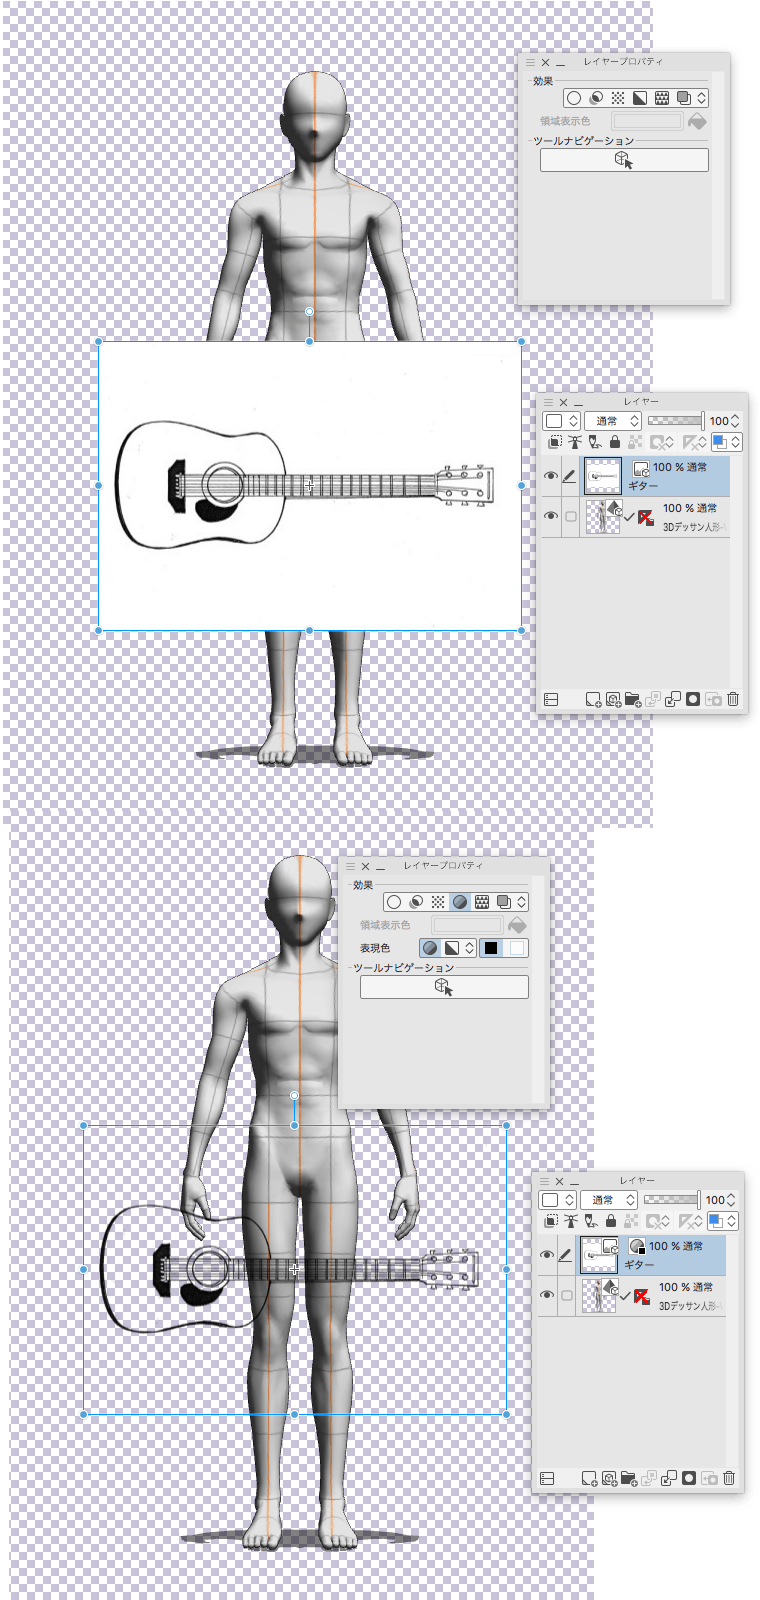
Task: Check edit box of 3D layer in upper Layer panel
Action: click(x=570, y=517)
